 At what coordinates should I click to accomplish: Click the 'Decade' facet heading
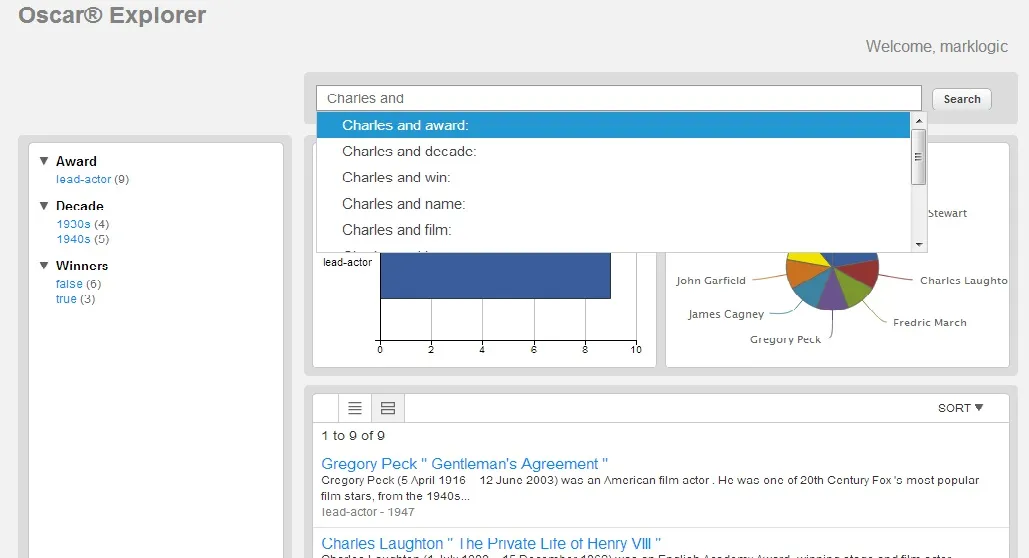pyautogui.click(x=79, y=206)
